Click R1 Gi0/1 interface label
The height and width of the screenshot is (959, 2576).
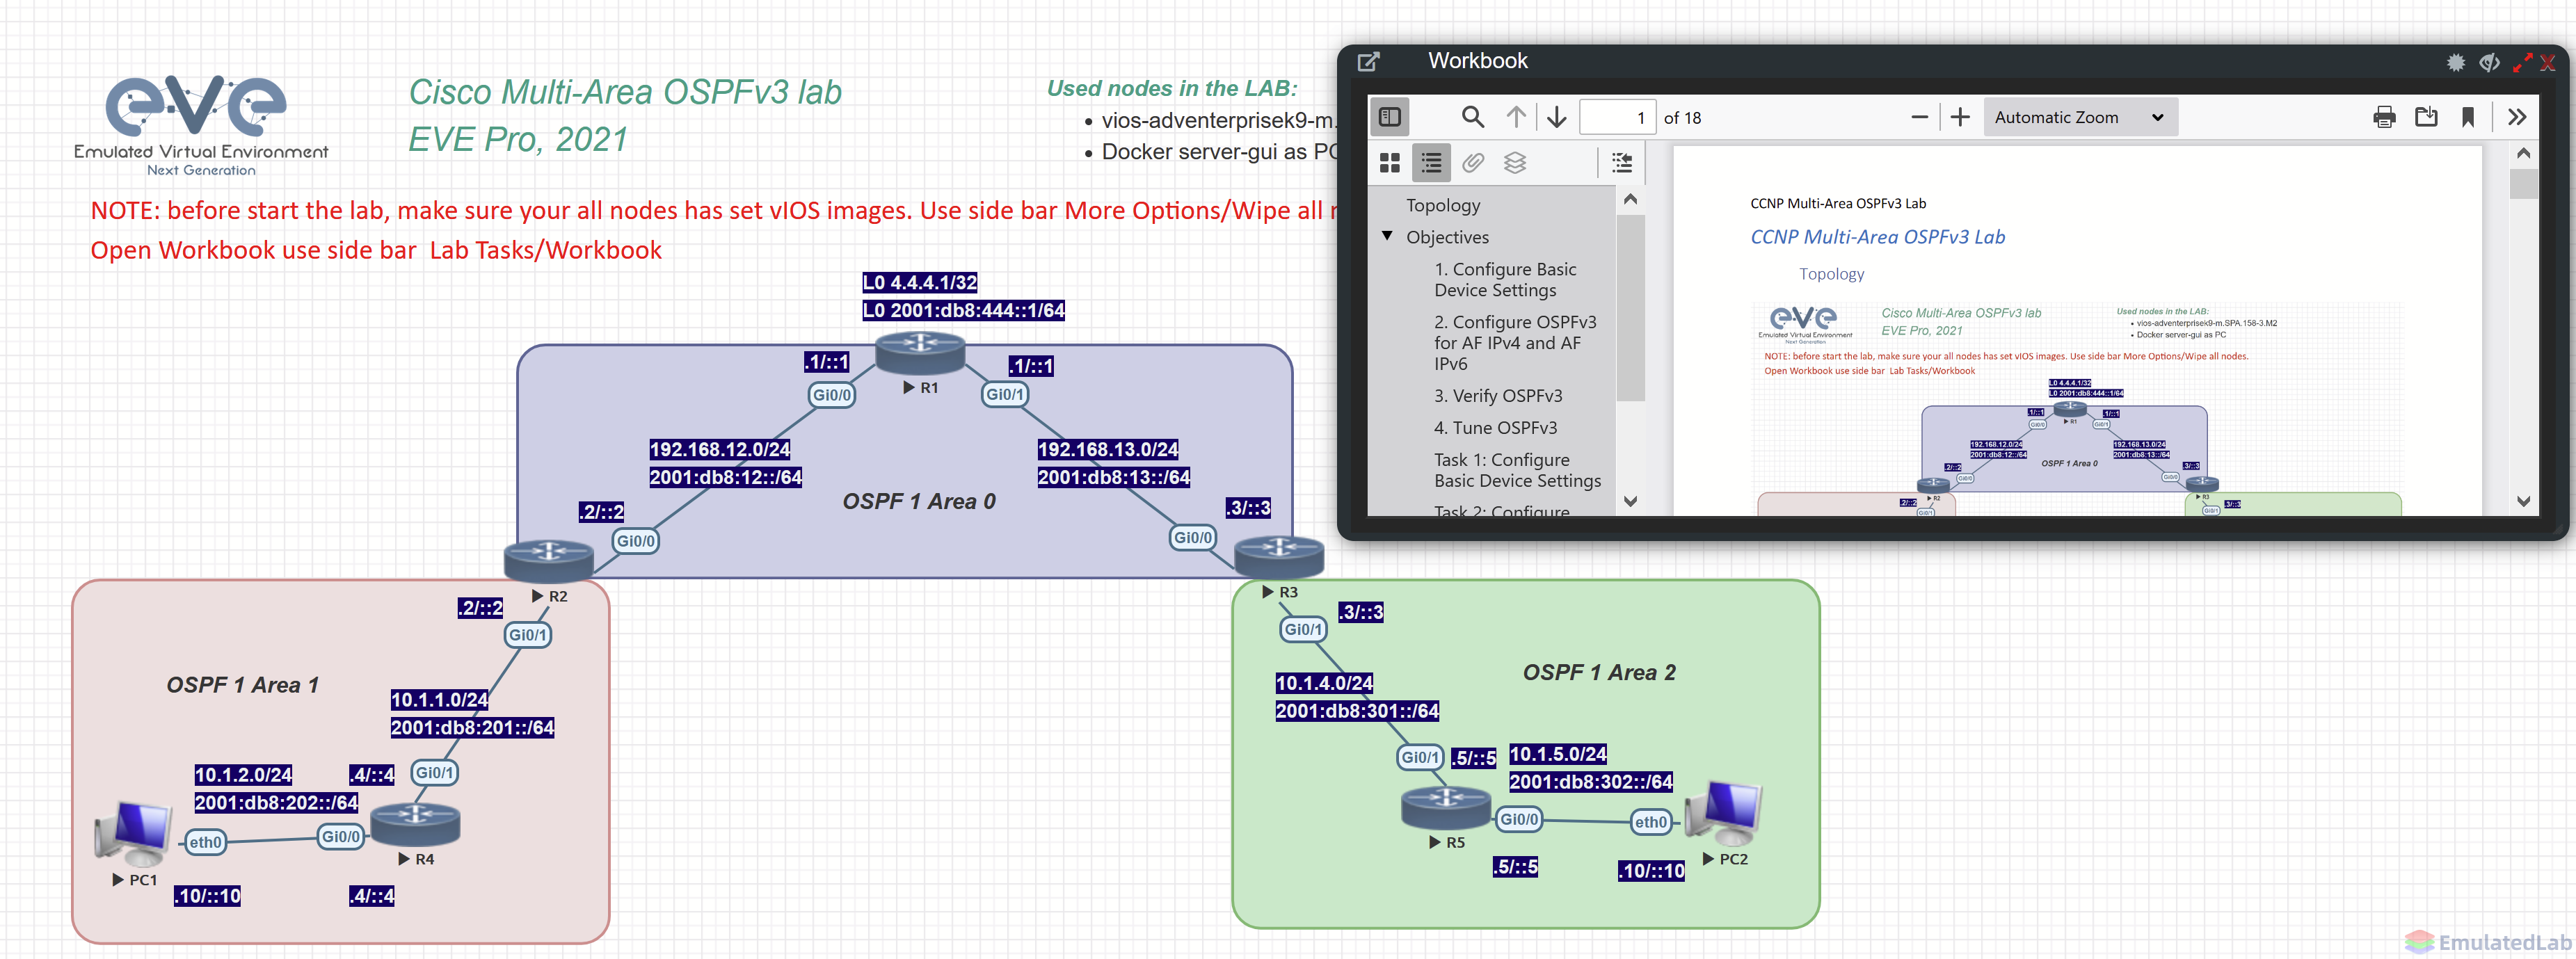1004,395
